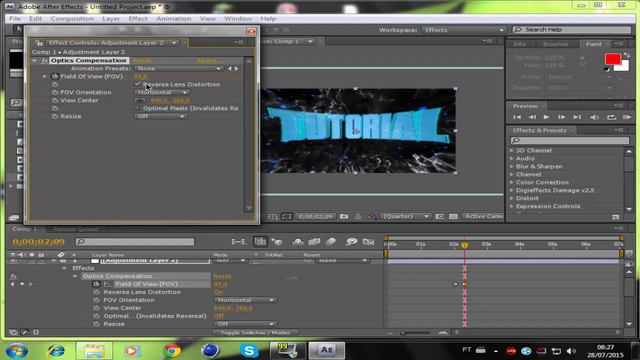Go to previous keyframe of Field Of View
The width and height of the screenshot is (640, 360).
click(12, 284)
